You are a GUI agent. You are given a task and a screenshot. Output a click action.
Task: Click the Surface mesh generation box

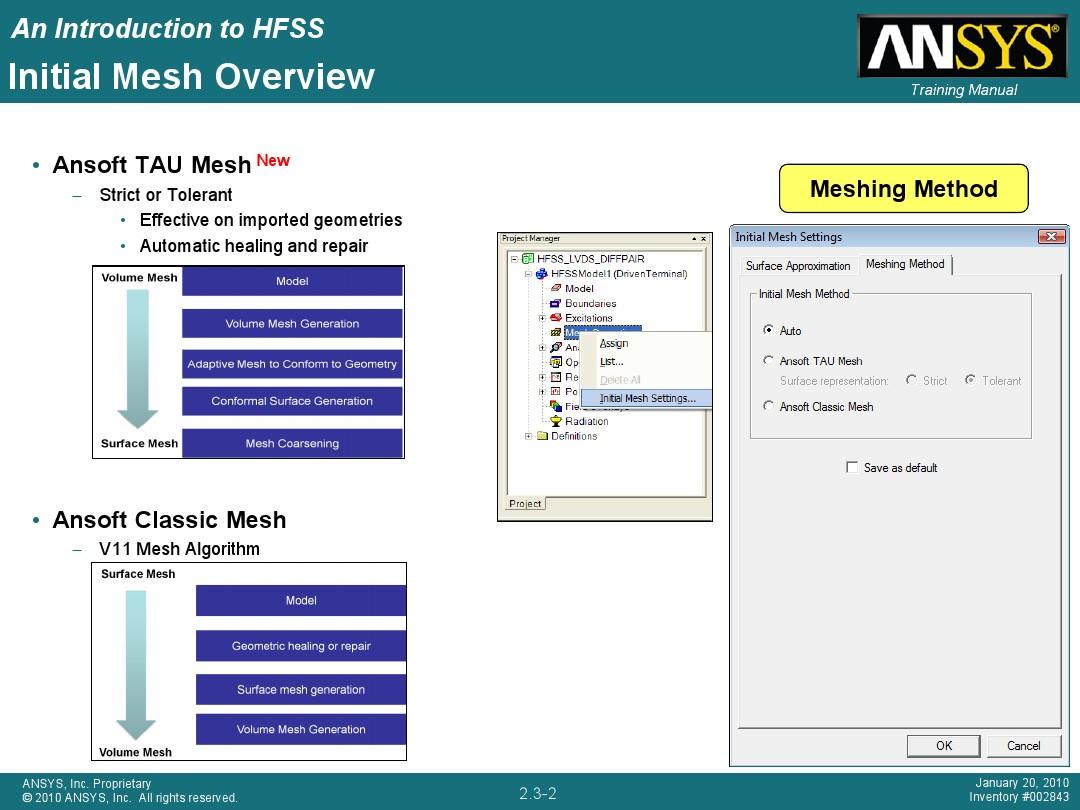301,689
